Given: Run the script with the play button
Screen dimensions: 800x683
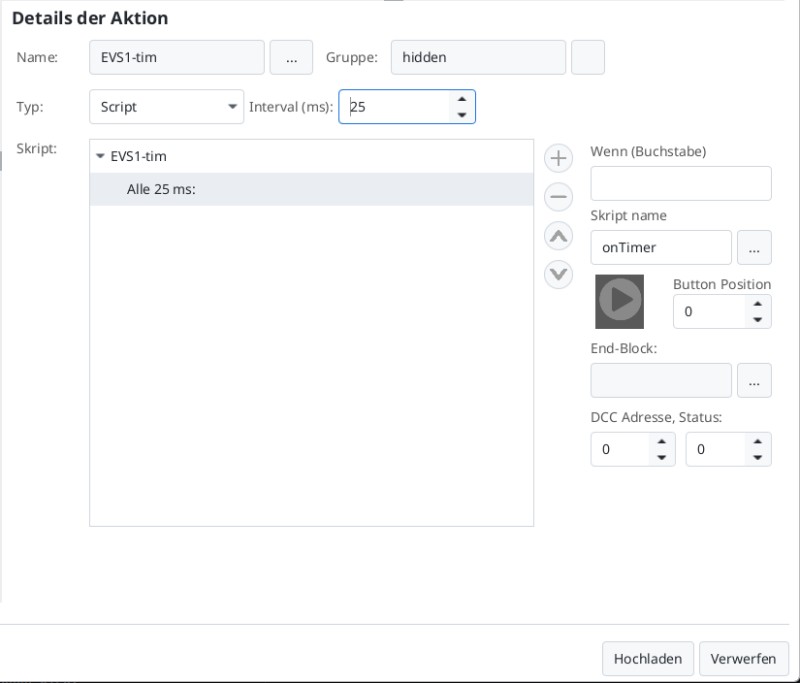Looking at the screenshot, I should click(x=619, y=301).
